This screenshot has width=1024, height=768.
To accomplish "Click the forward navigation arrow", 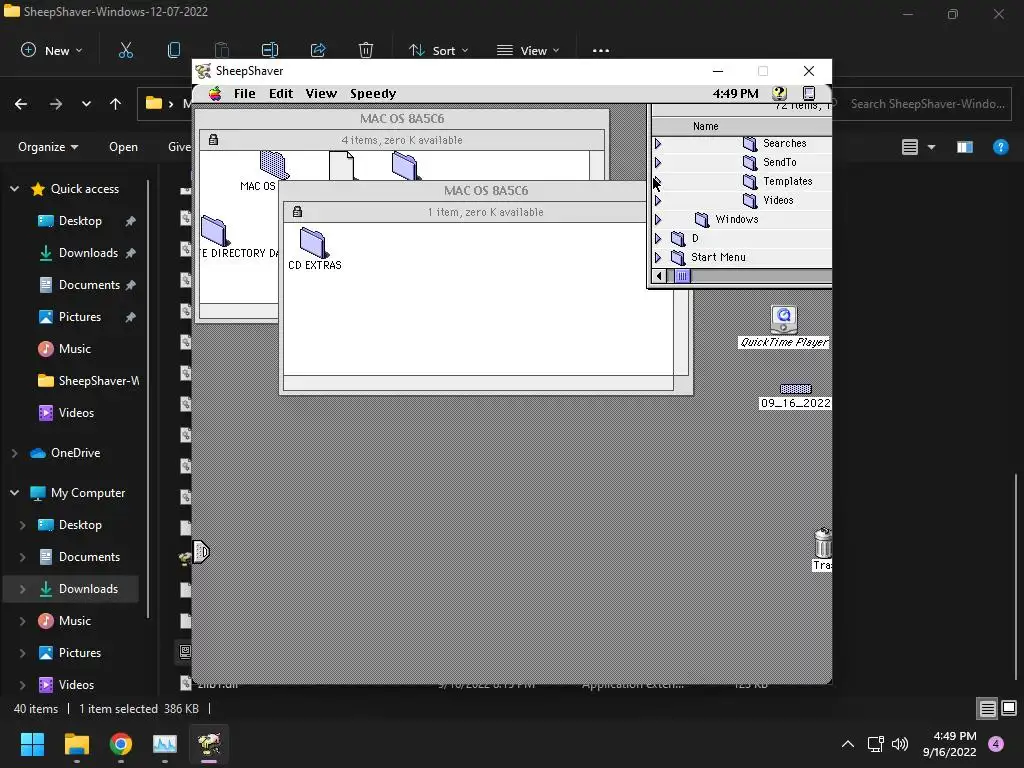I will tap(56, 104).
